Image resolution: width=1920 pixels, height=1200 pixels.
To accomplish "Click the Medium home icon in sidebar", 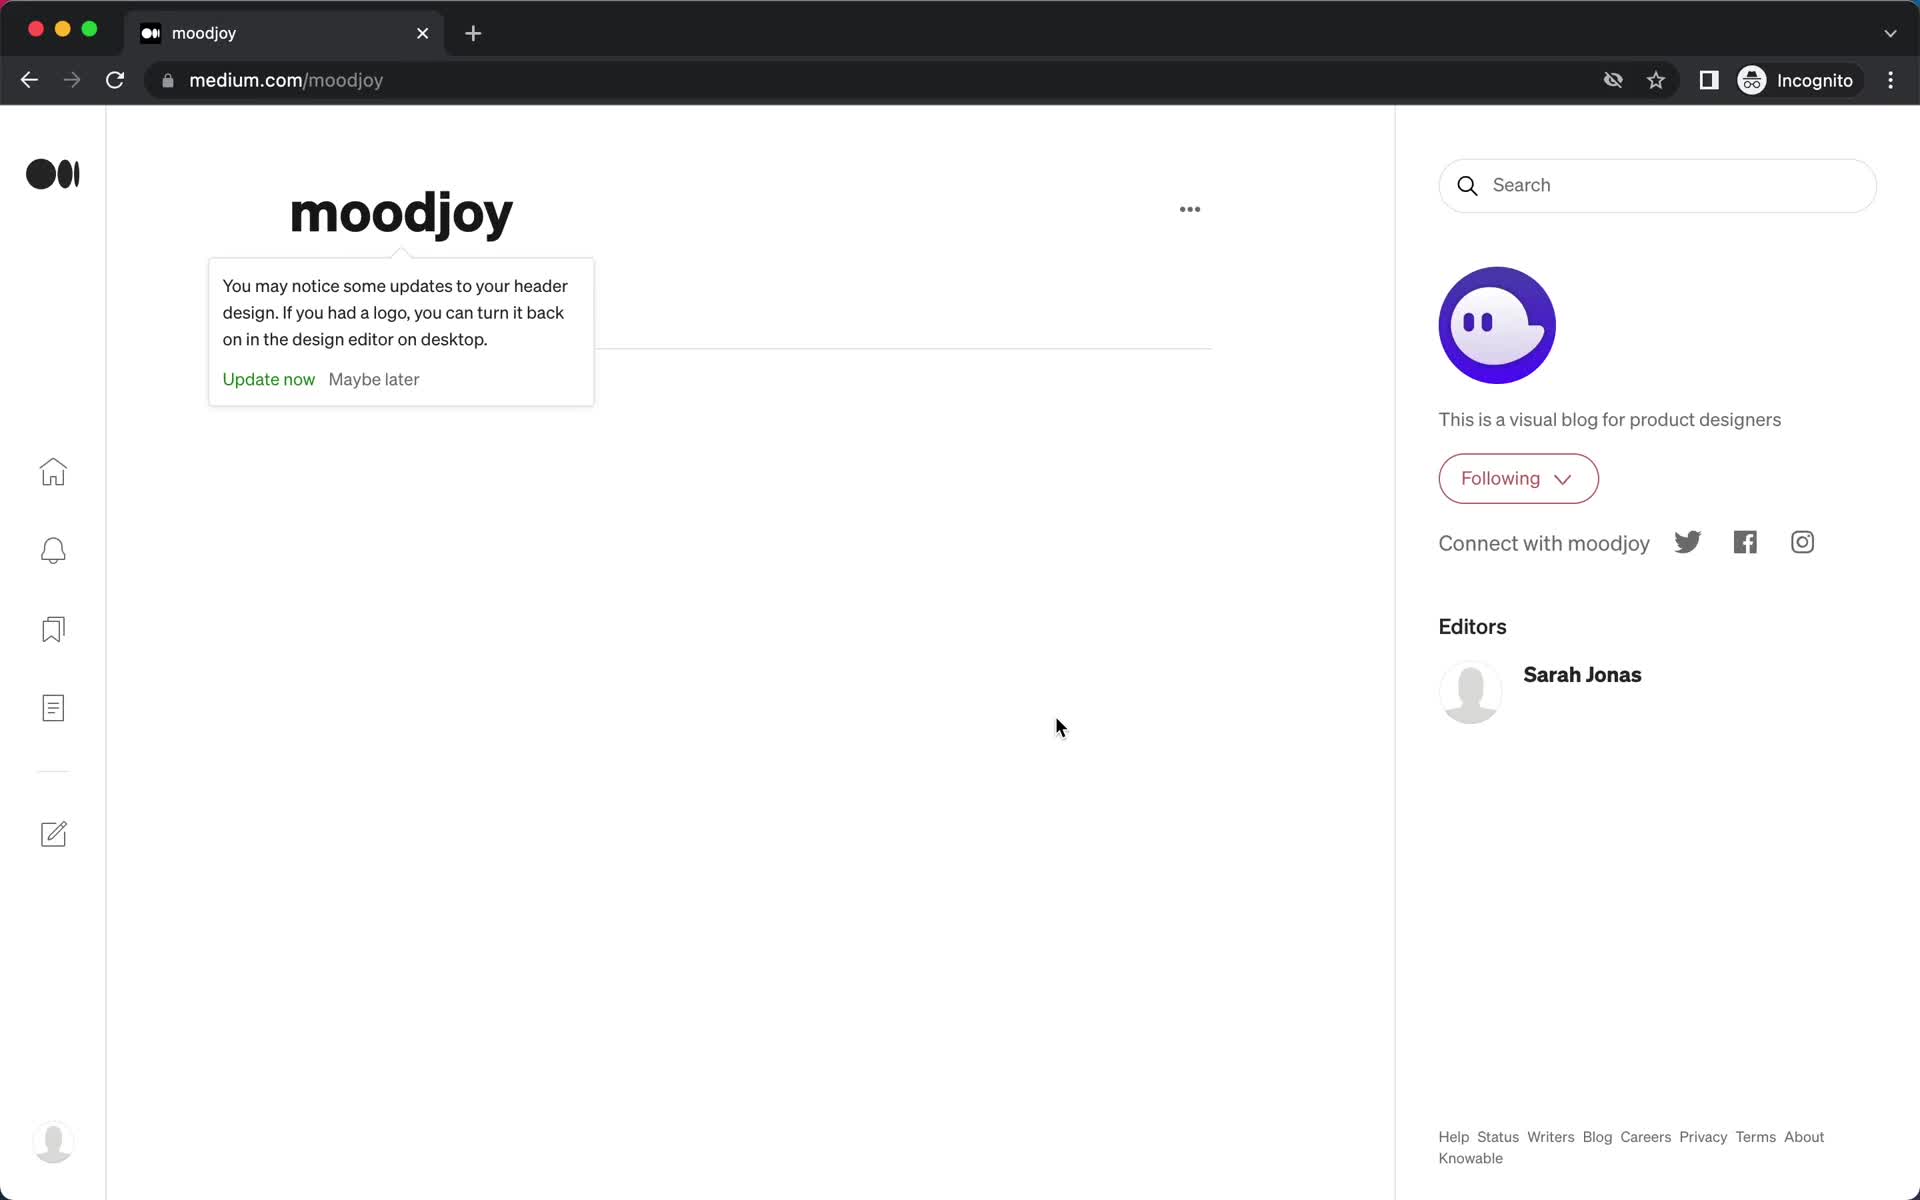I will click(53, 471).
